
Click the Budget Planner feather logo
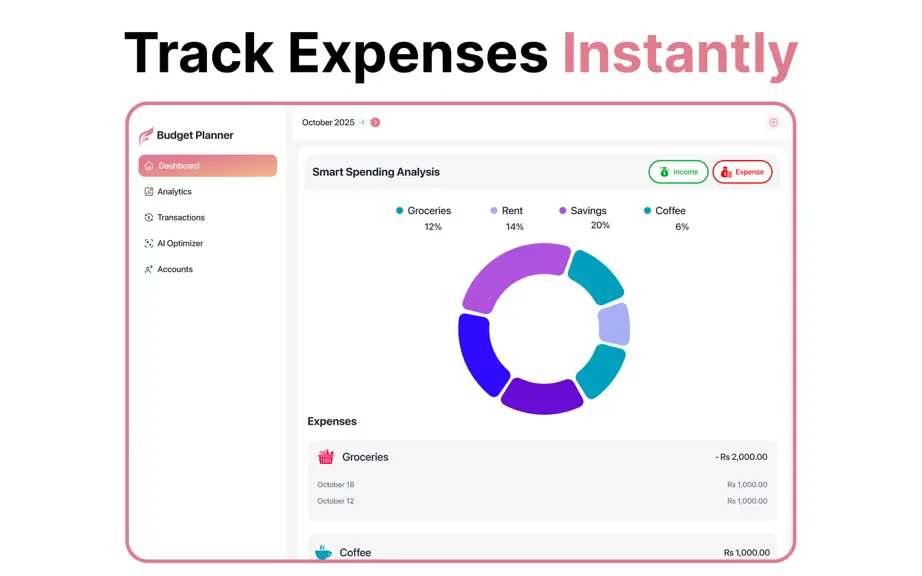tap(145, 136)
